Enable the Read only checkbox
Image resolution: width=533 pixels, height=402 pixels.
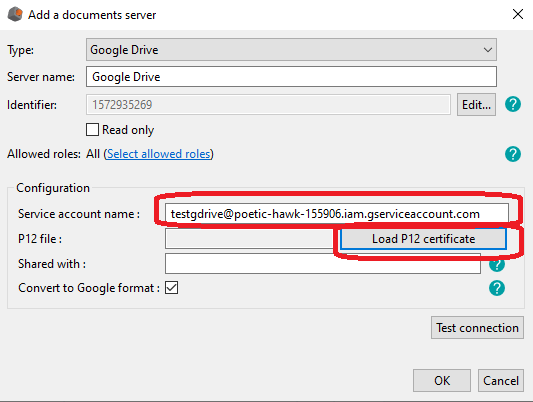pyautogui.click(x=92, y=129)
